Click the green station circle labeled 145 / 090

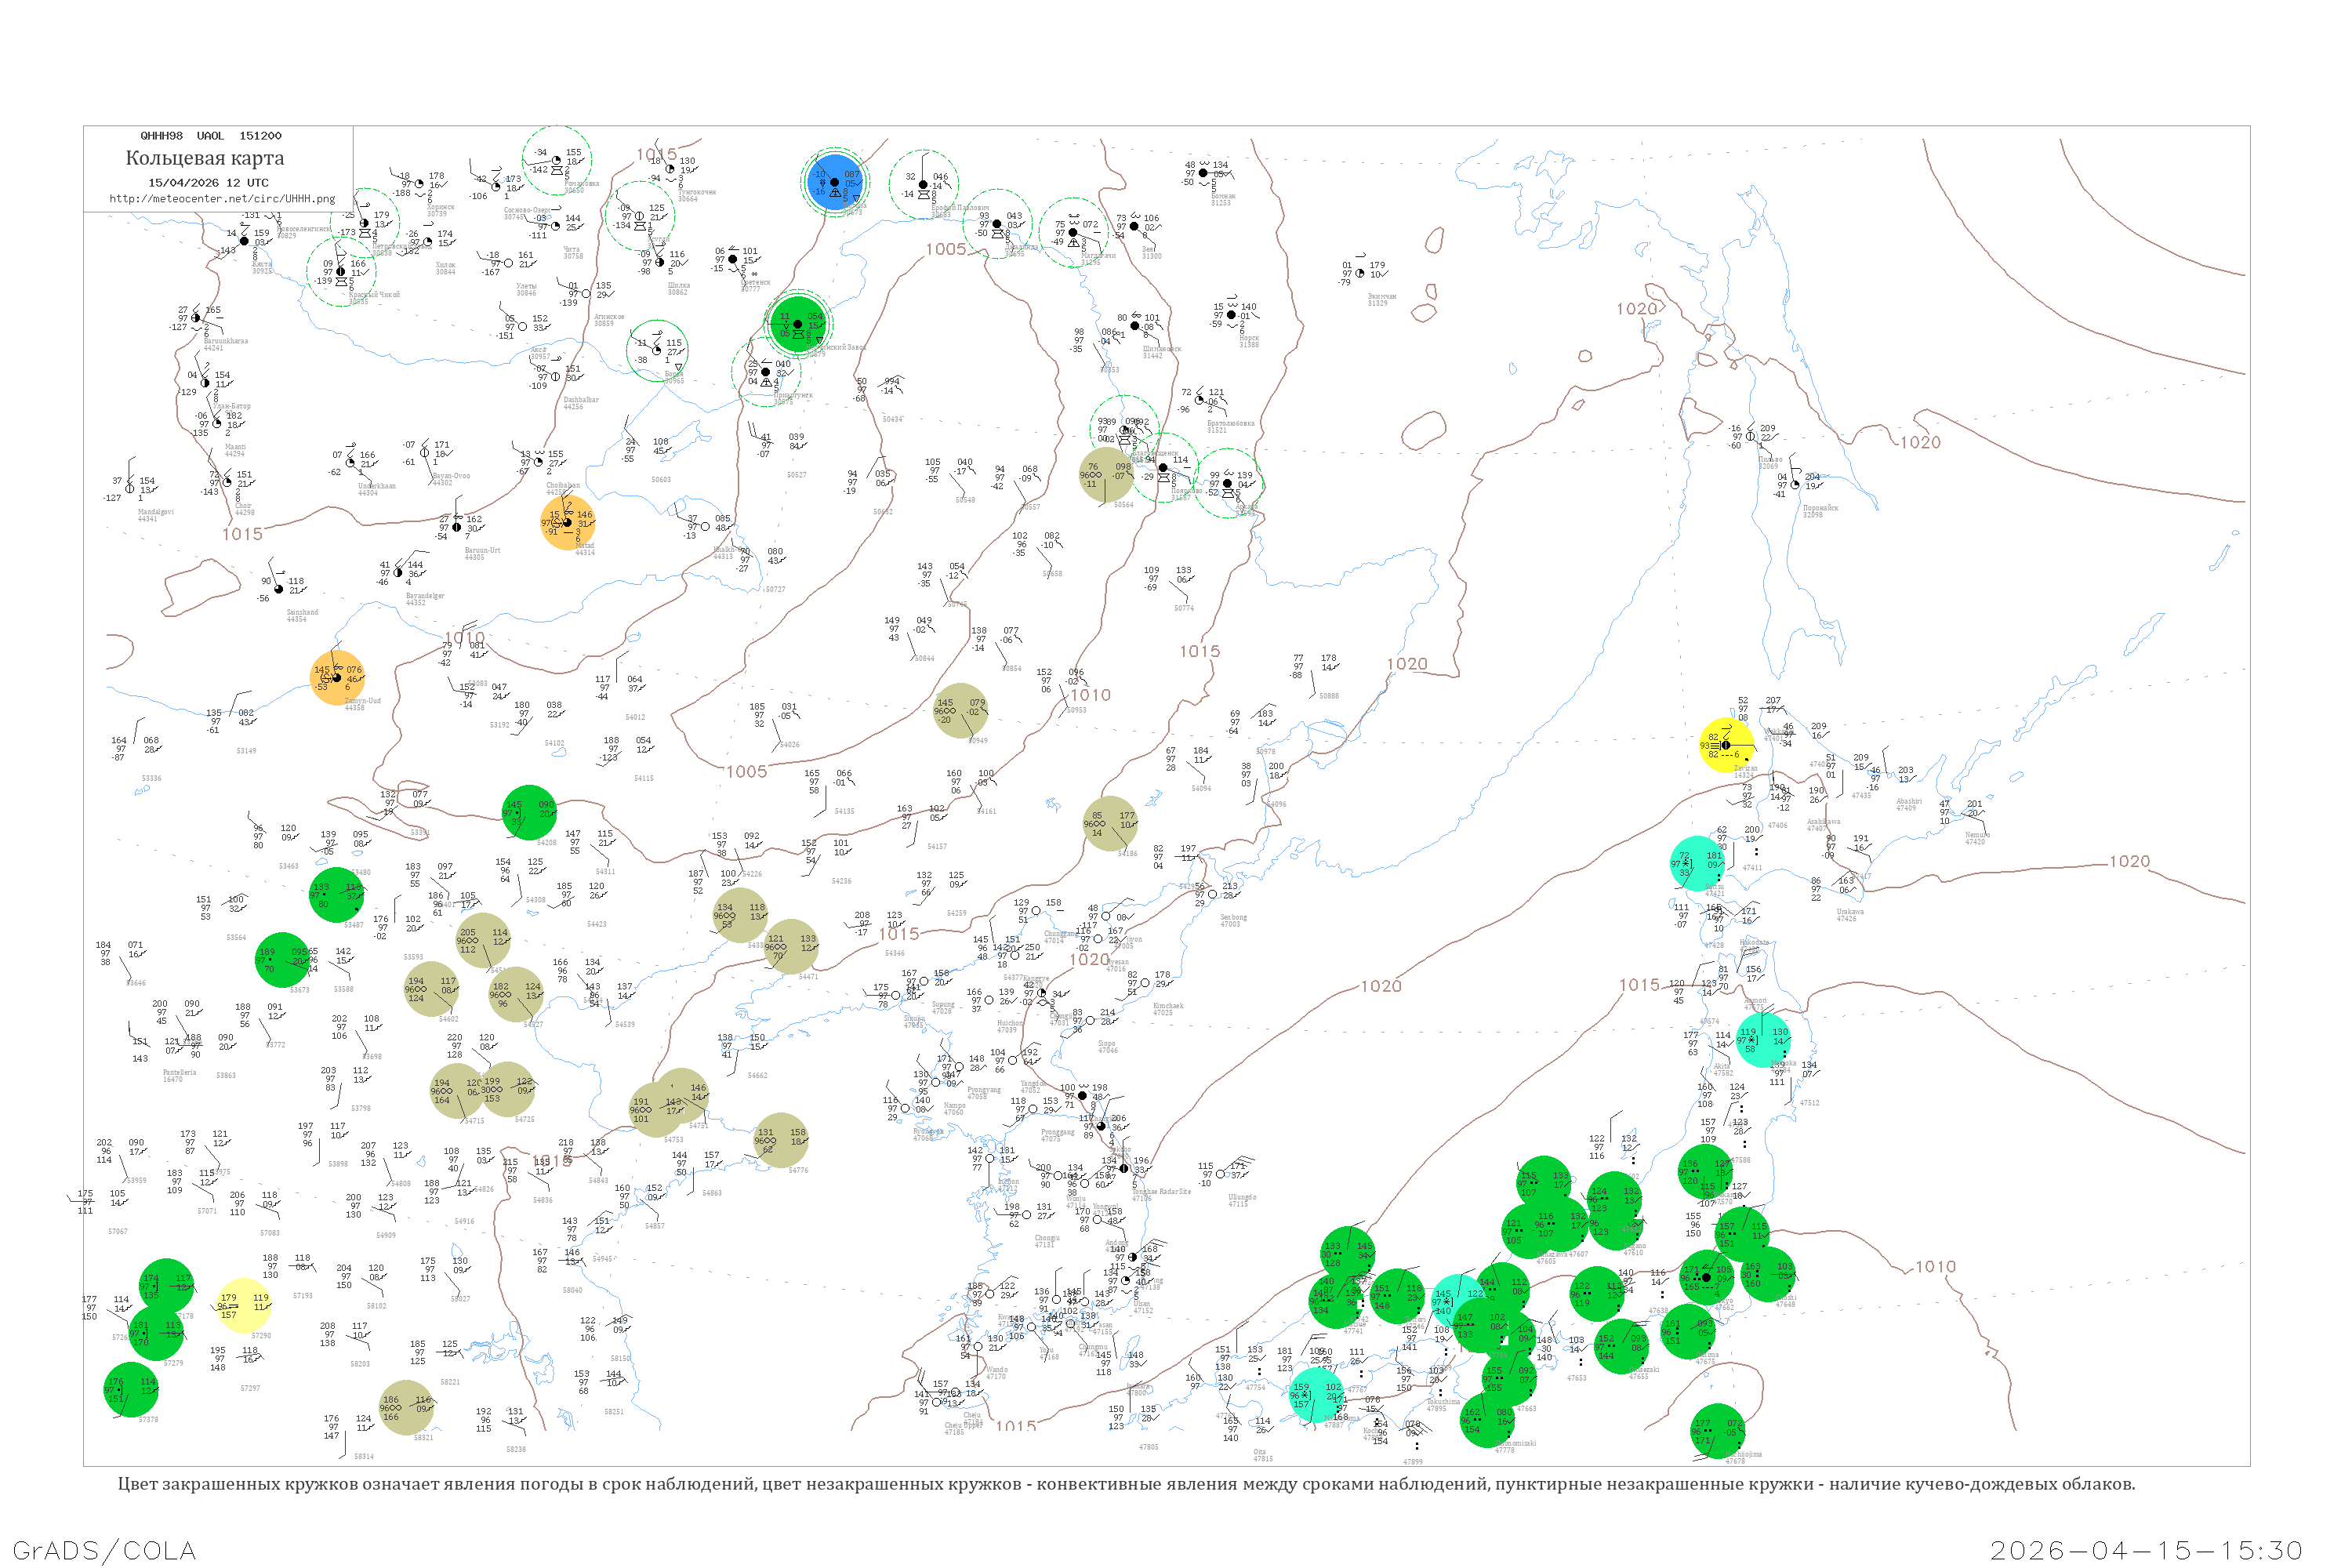529,812
